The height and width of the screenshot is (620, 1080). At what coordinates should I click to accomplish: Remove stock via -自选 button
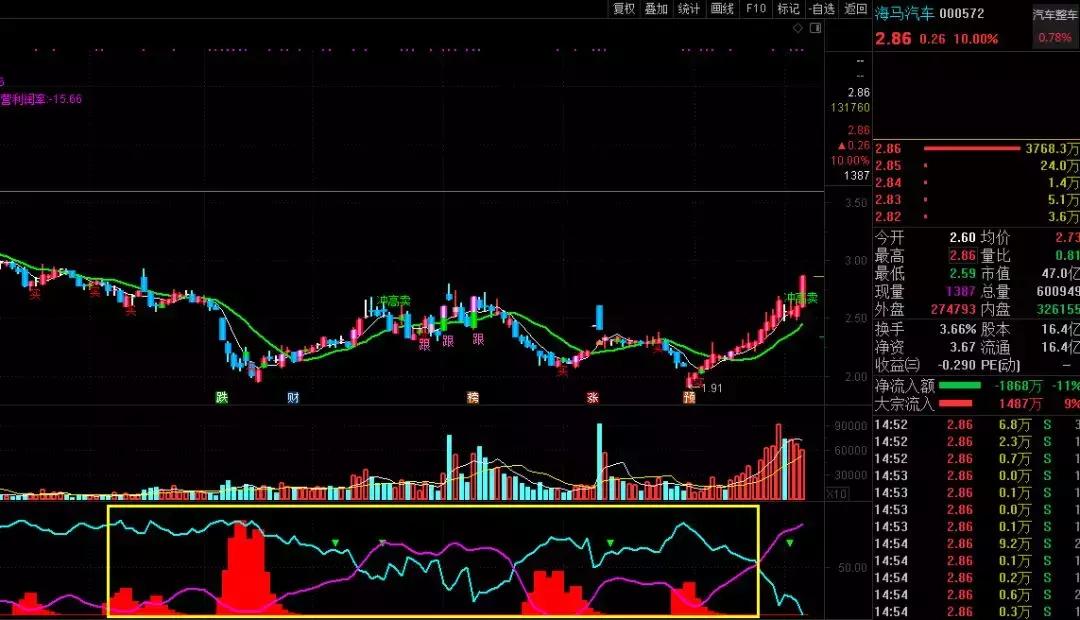click(822, 8)
